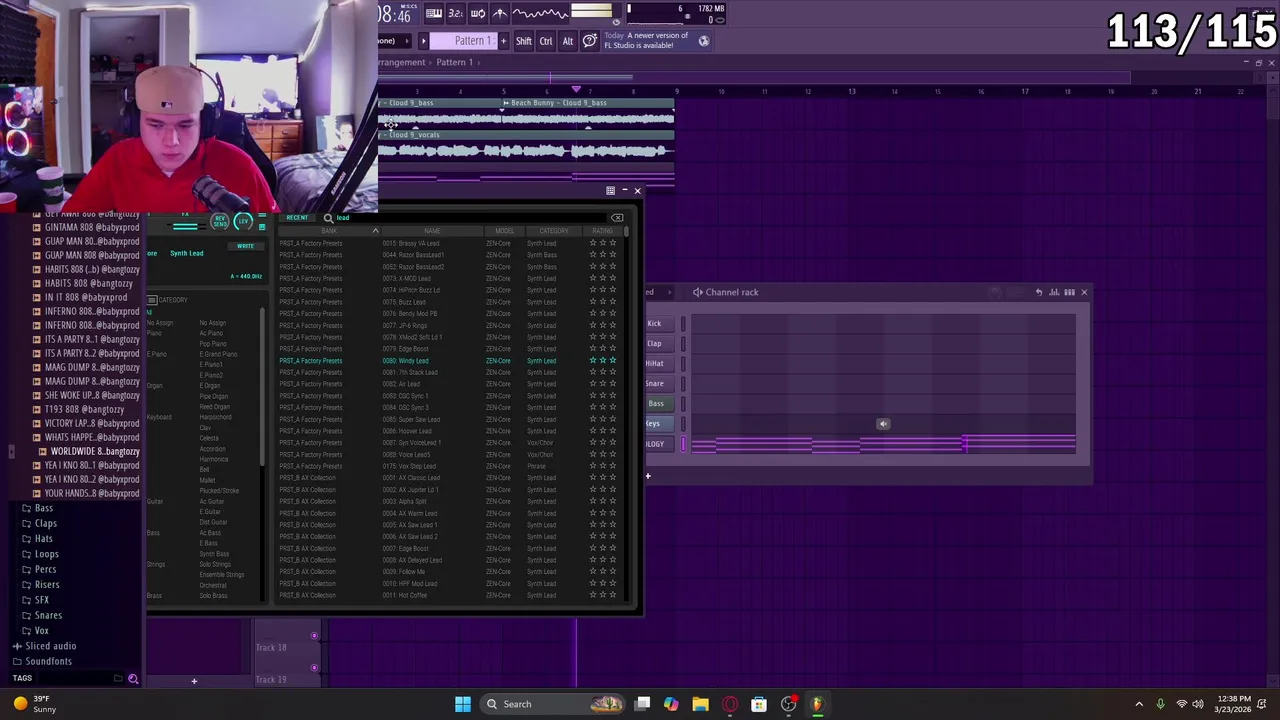Screen dimensions: 1280x720
Task: Adjust the LEV level knob
Action: tap(243, 221)
